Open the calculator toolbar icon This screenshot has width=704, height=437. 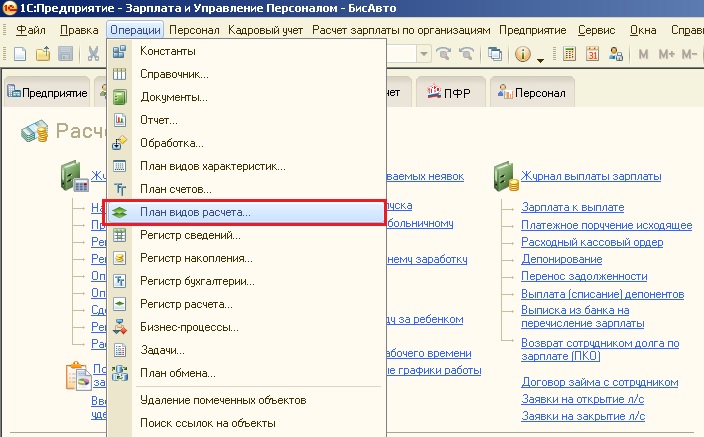coord(569,54)
